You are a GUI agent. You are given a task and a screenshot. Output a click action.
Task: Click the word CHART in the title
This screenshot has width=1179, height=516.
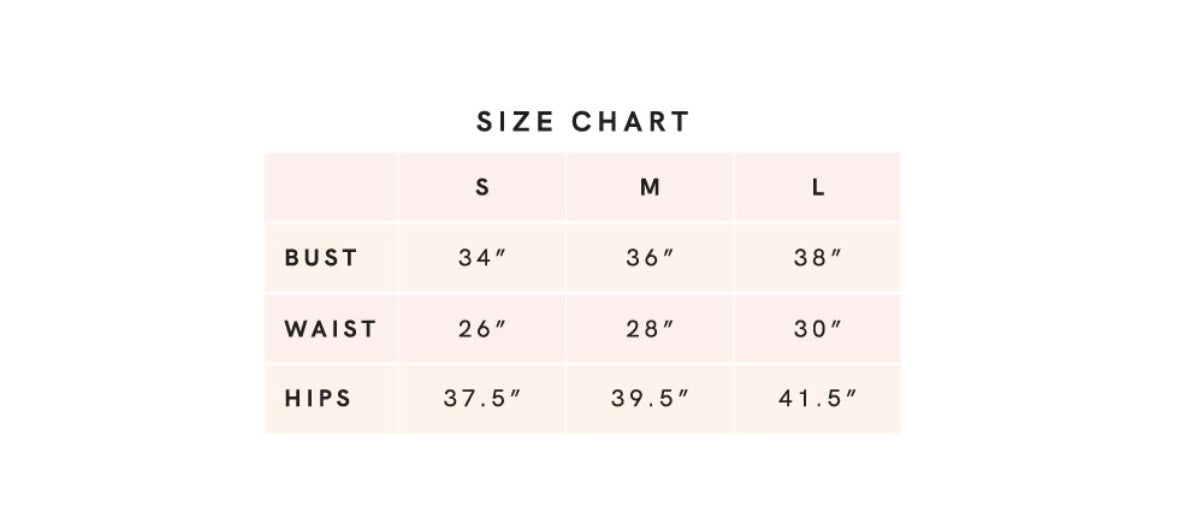click(630, 122)
